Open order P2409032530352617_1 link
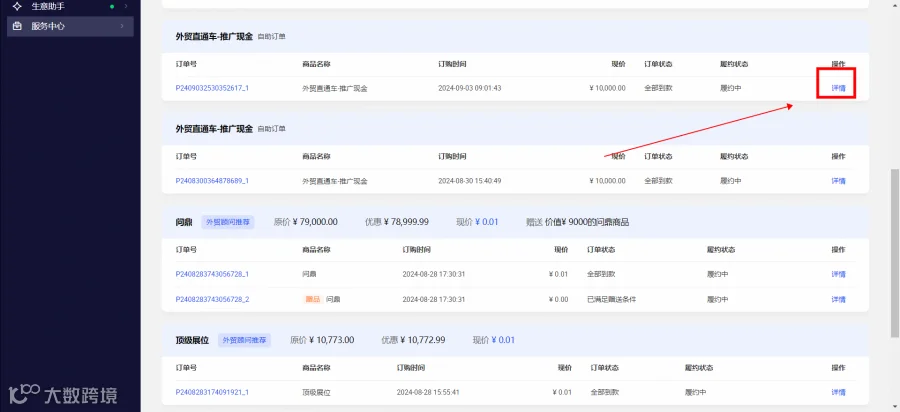The image size is (900, 412). (212, 88)
